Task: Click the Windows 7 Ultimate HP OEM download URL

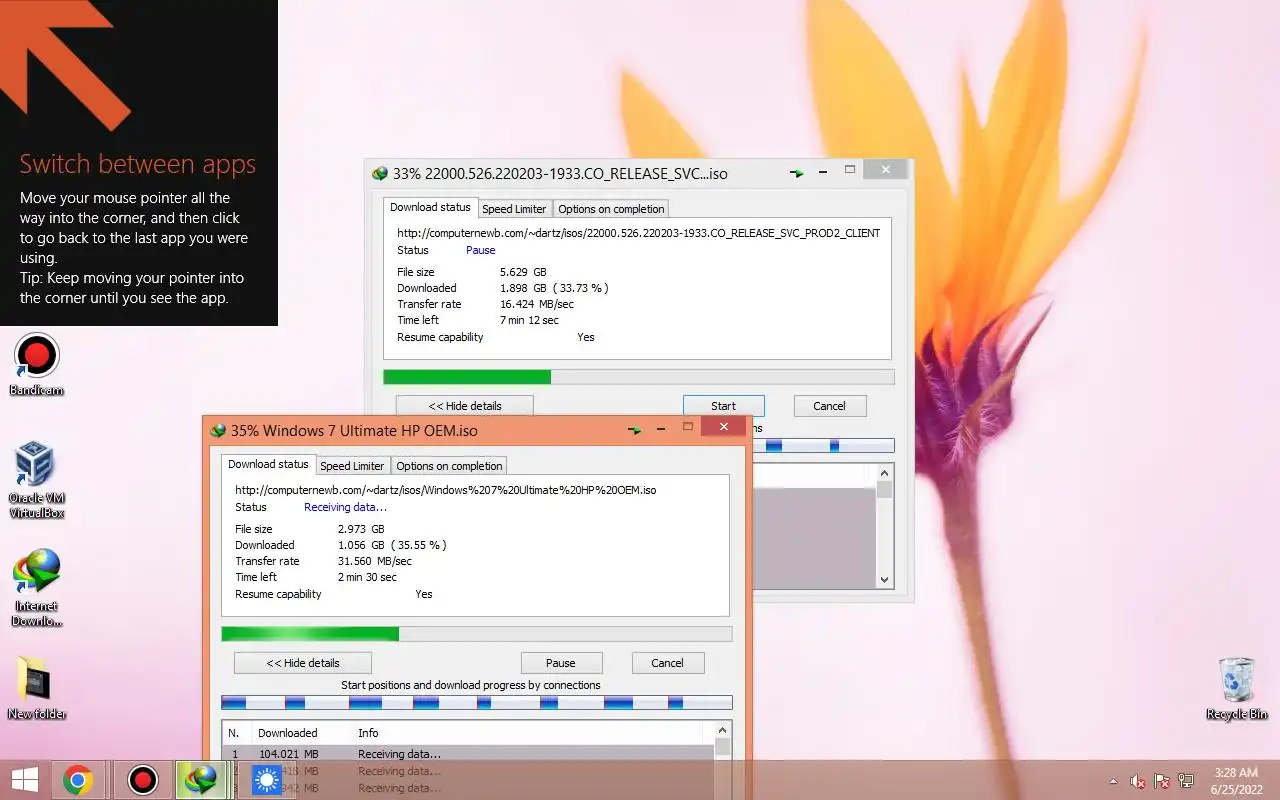Action: [x=445, y=490]
